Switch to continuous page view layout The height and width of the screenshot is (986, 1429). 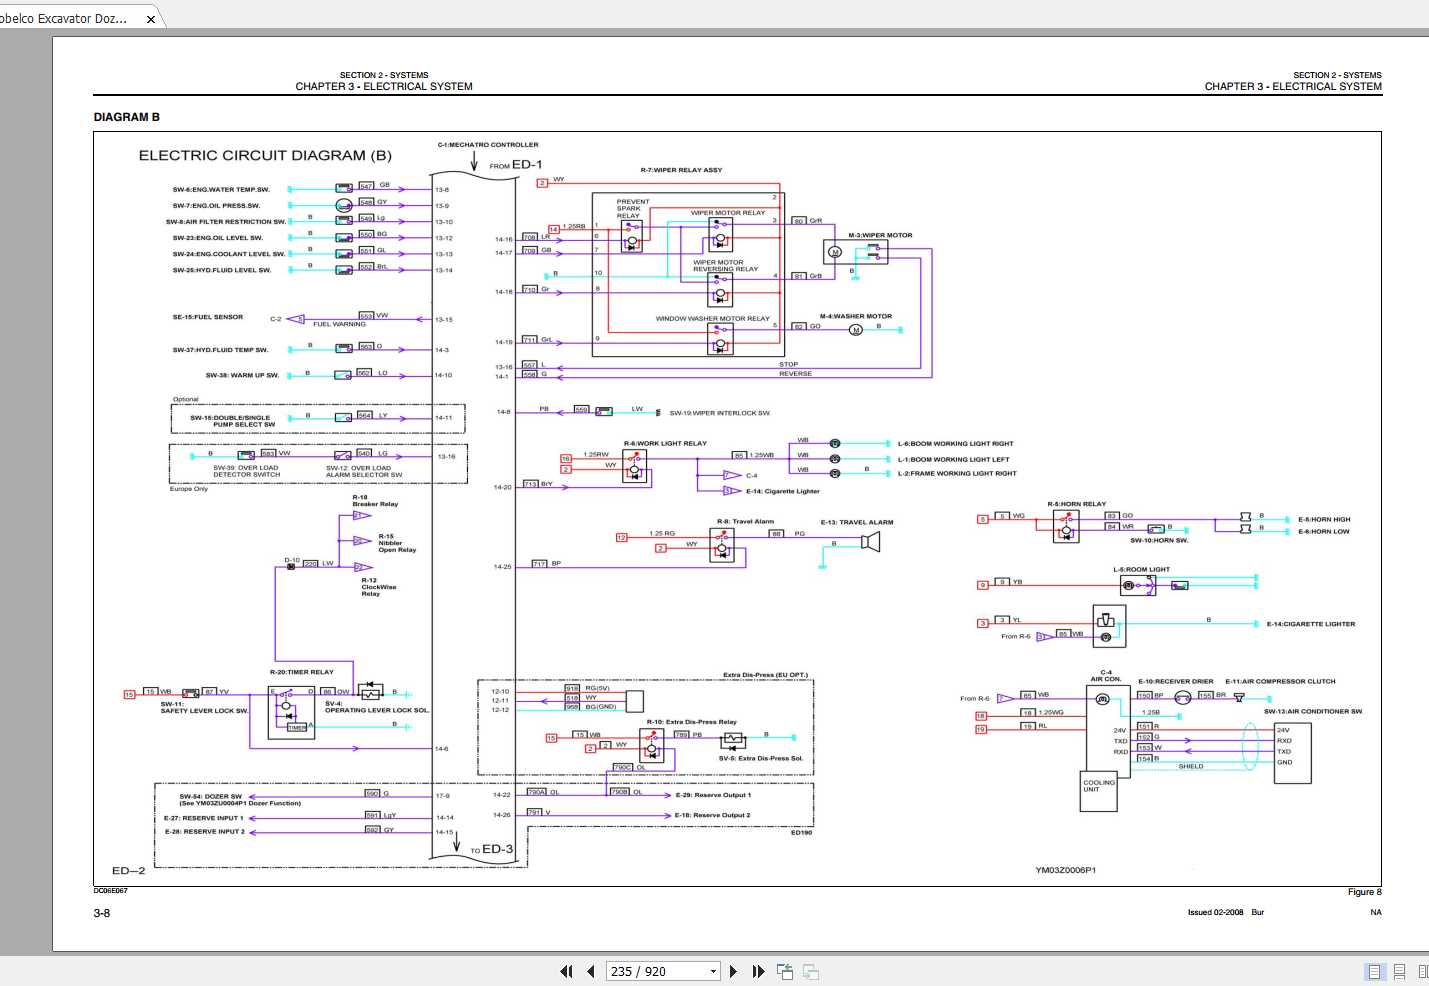tap(1399, 971)
